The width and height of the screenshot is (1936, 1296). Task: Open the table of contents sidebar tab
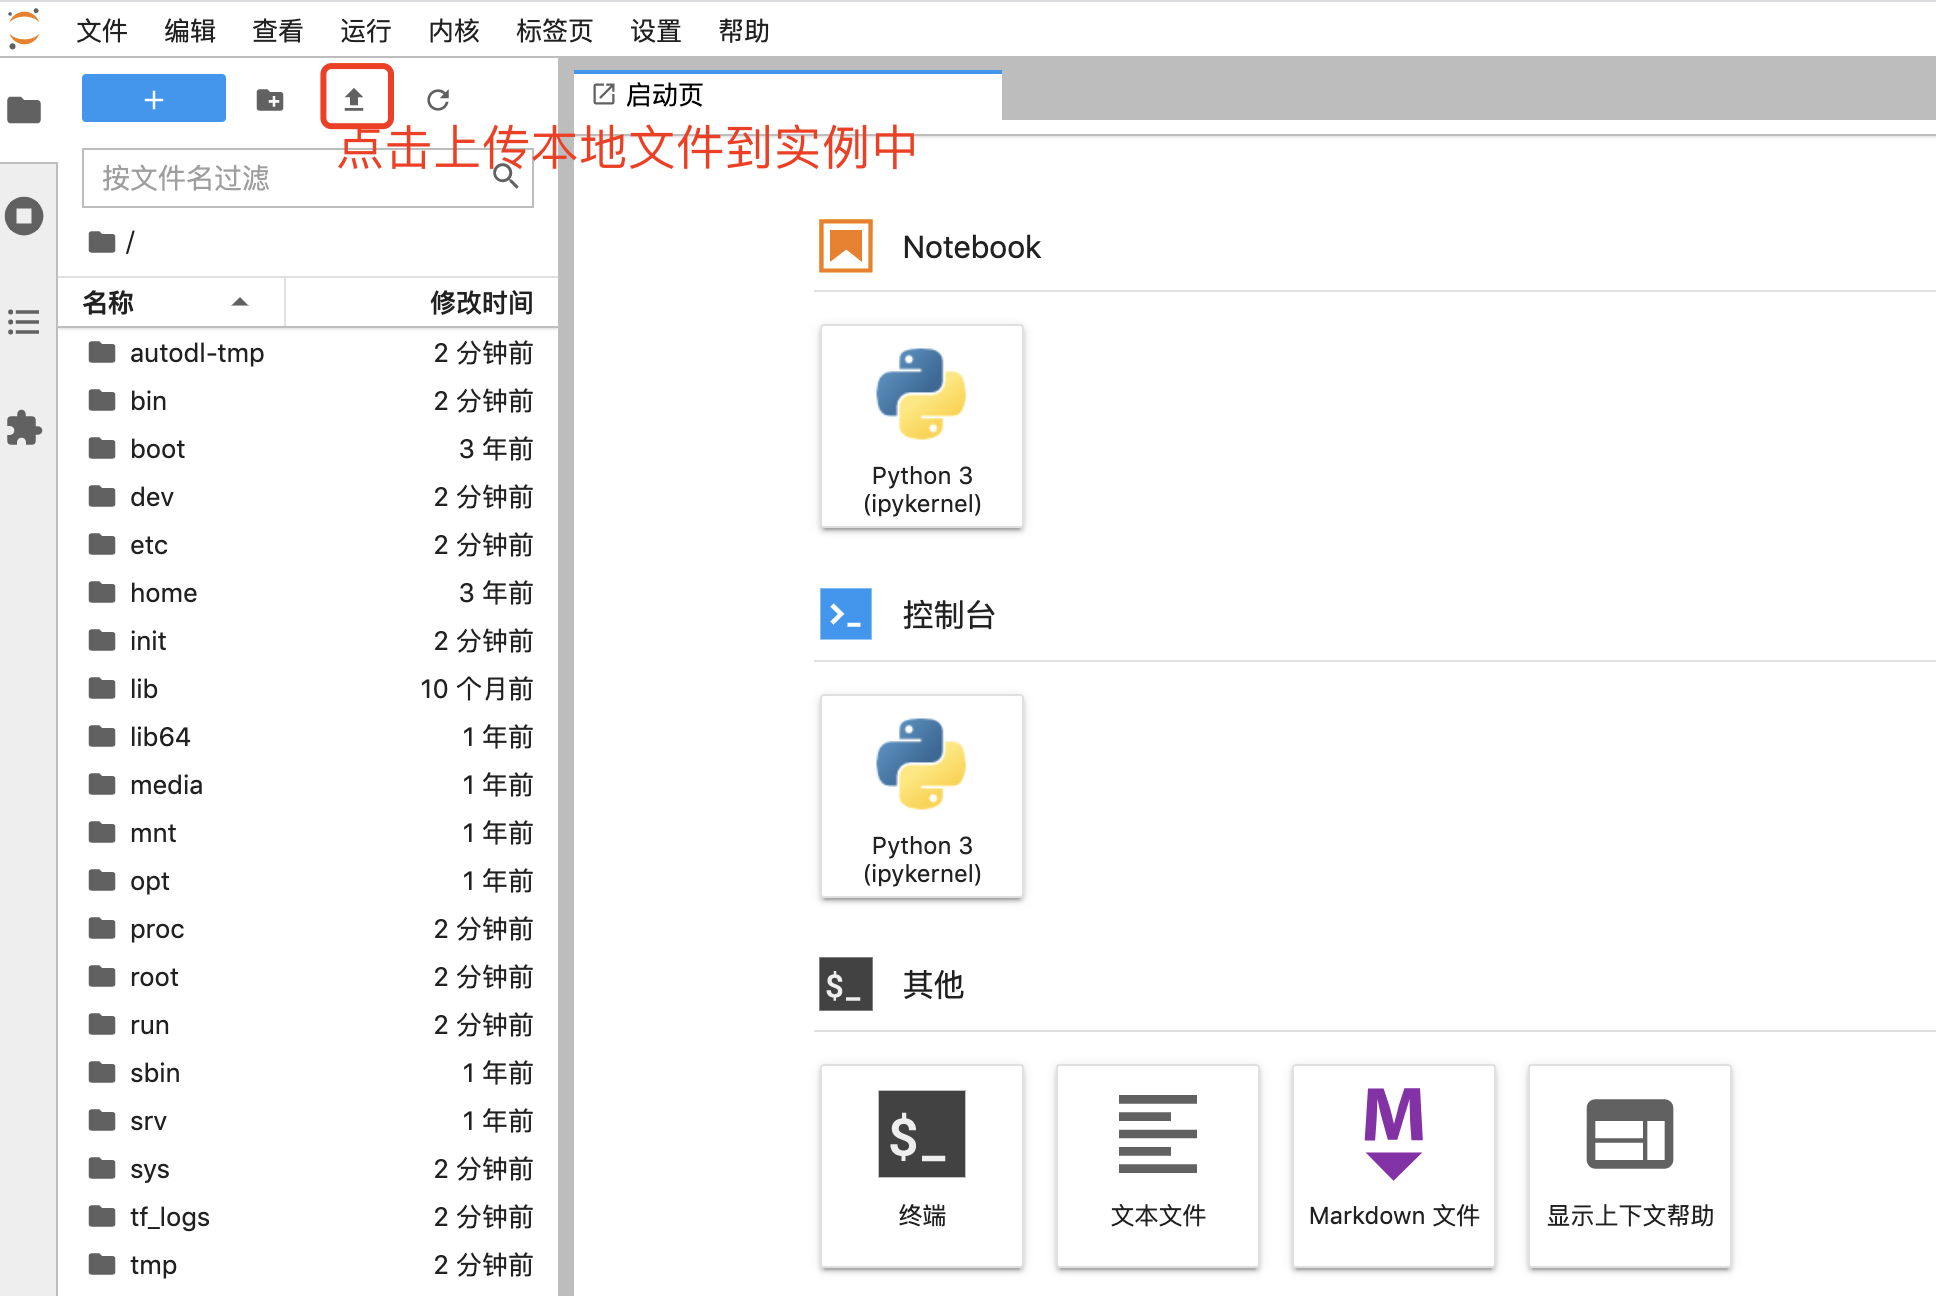point(24,322)
